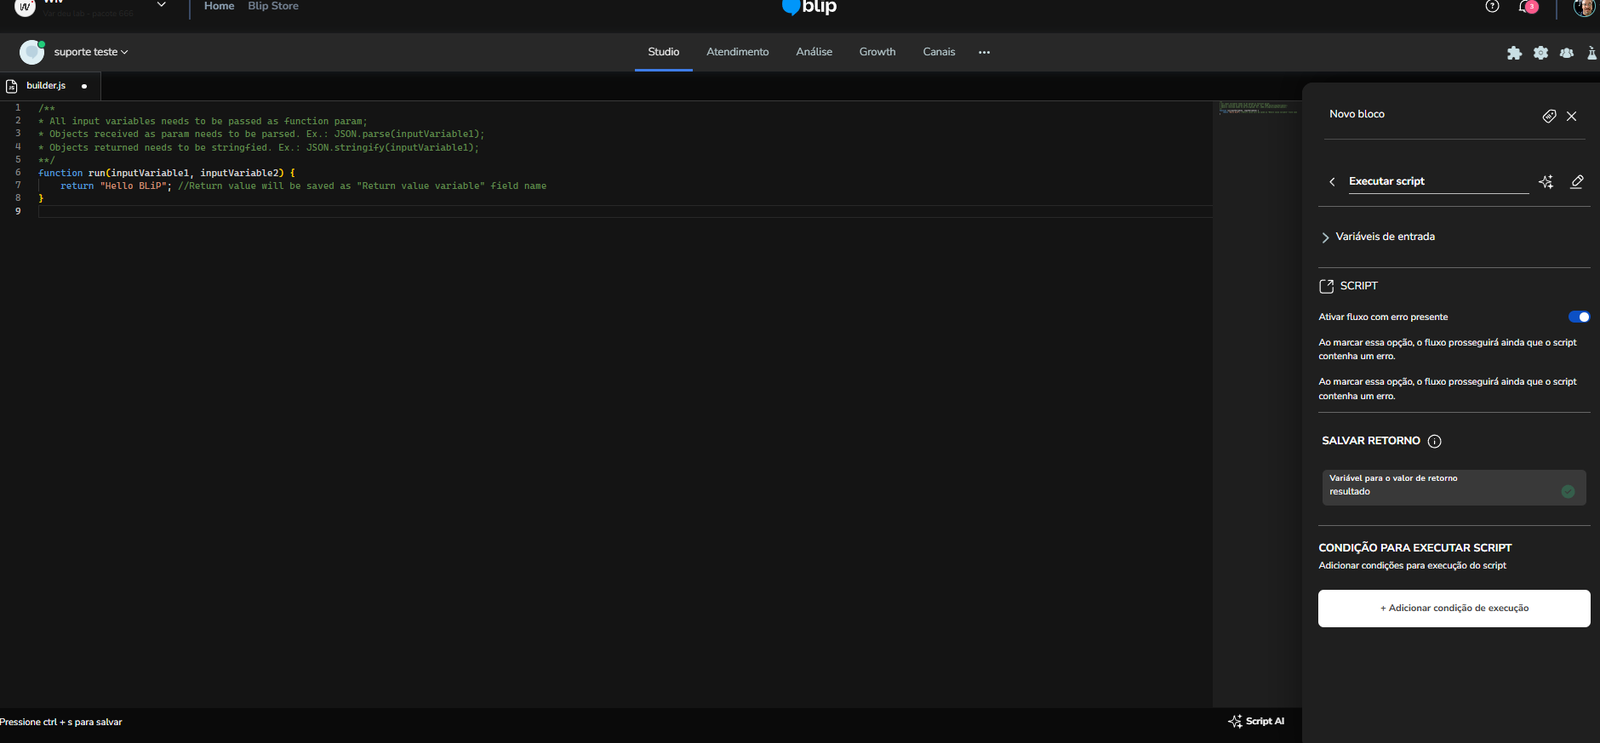
Task: Open the notifications bell
Action: pyautogui.click(x=1526, y=6)
